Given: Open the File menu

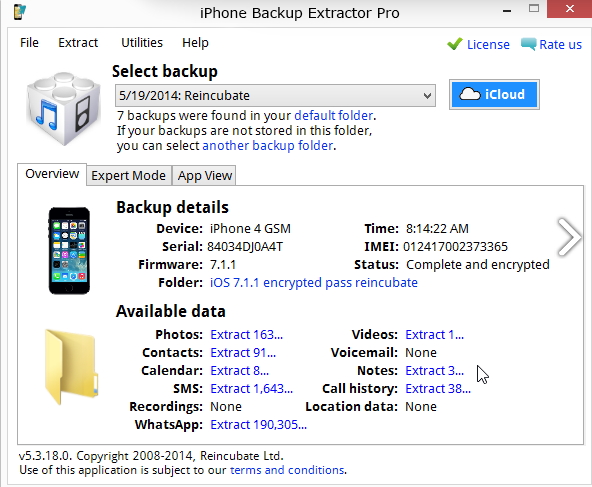Looking at the screenshot, I should coord(29,43).
